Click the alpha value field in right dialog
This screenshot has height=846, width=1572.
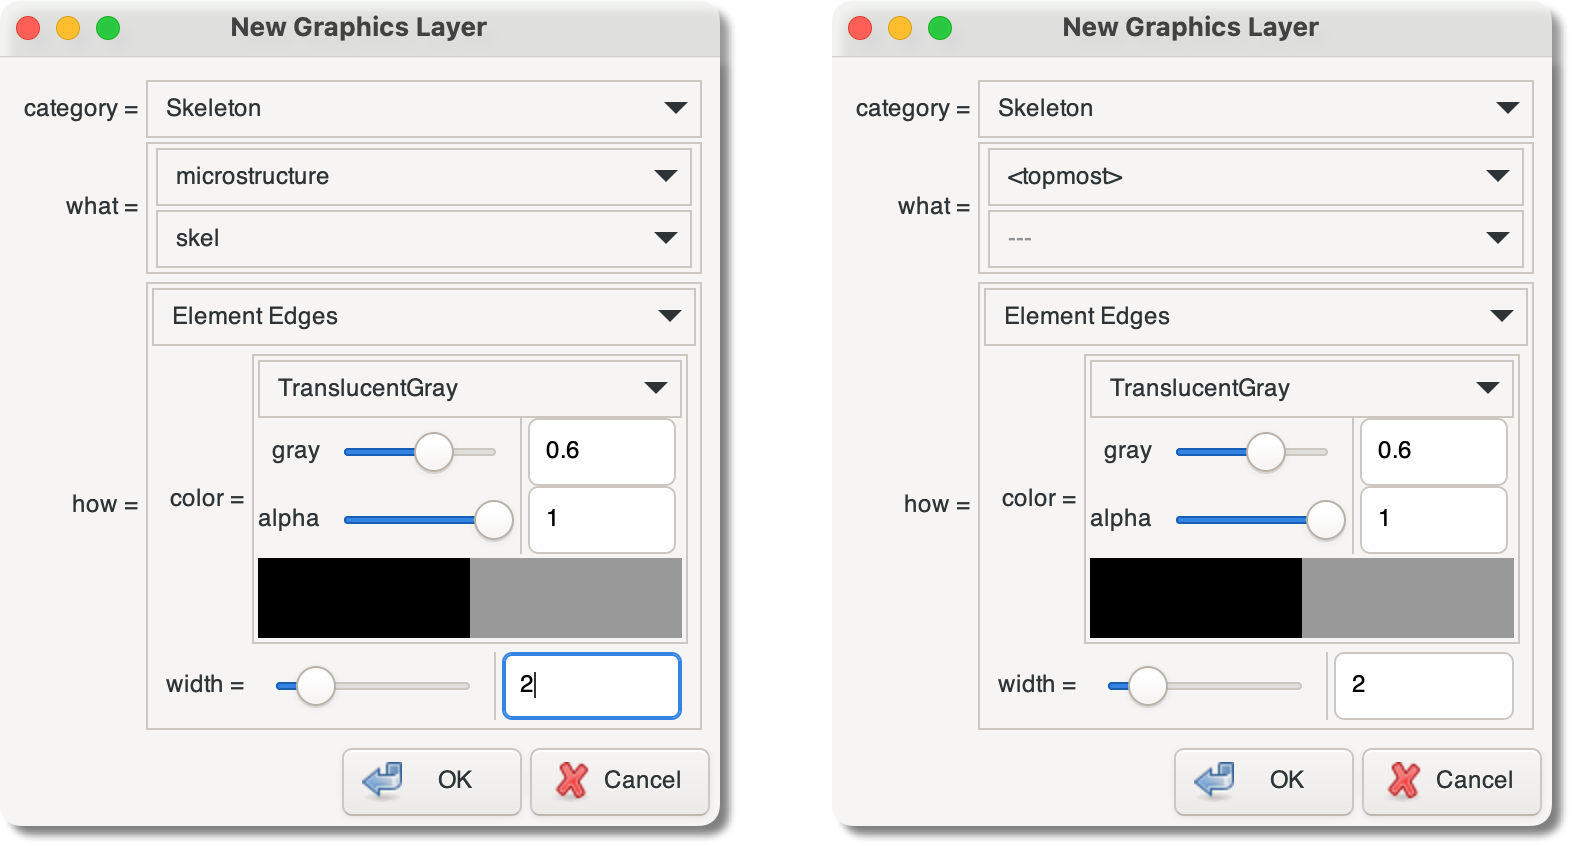tap(1433, 519)
